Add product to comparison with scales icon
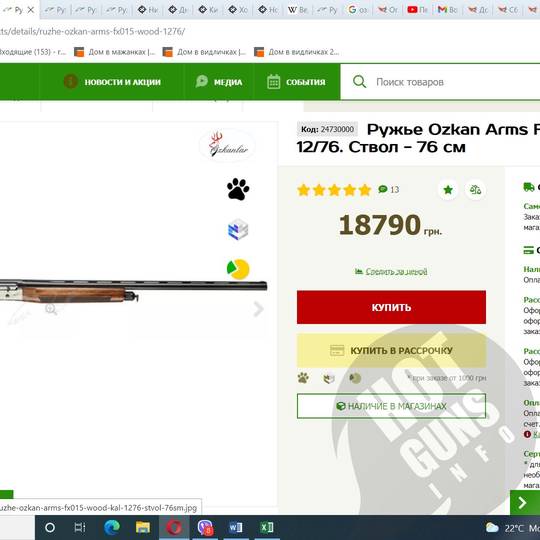The height and width of the screenshot is (540, 540). 475,190
